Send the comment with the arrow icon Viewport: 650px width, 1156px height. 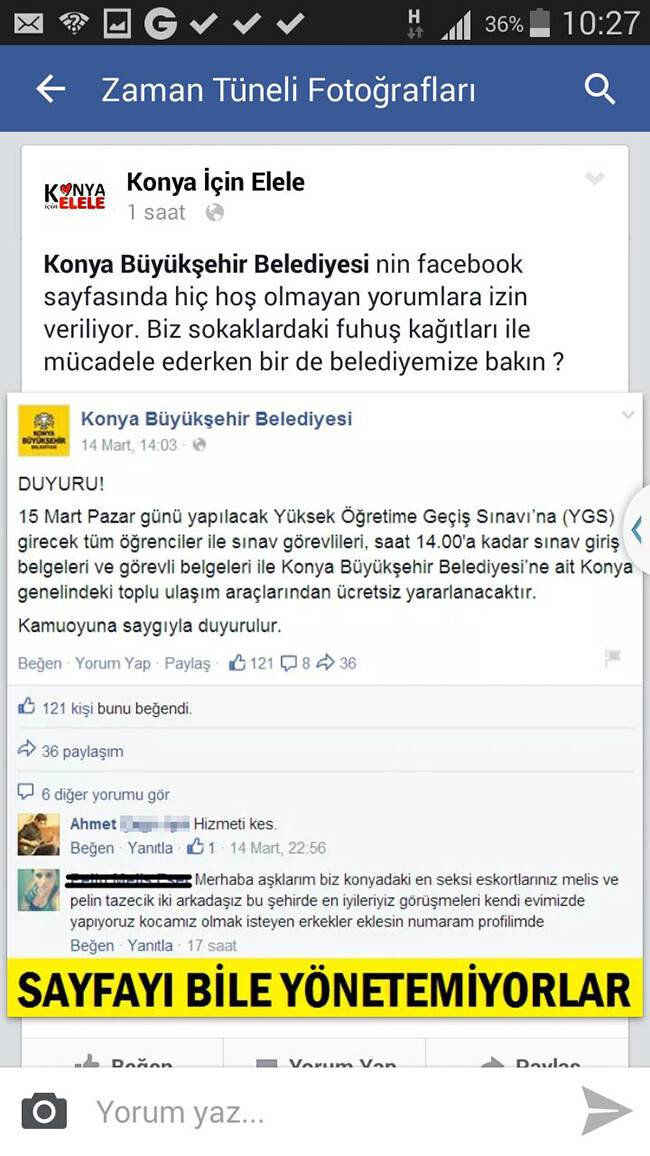[607, 1110]
